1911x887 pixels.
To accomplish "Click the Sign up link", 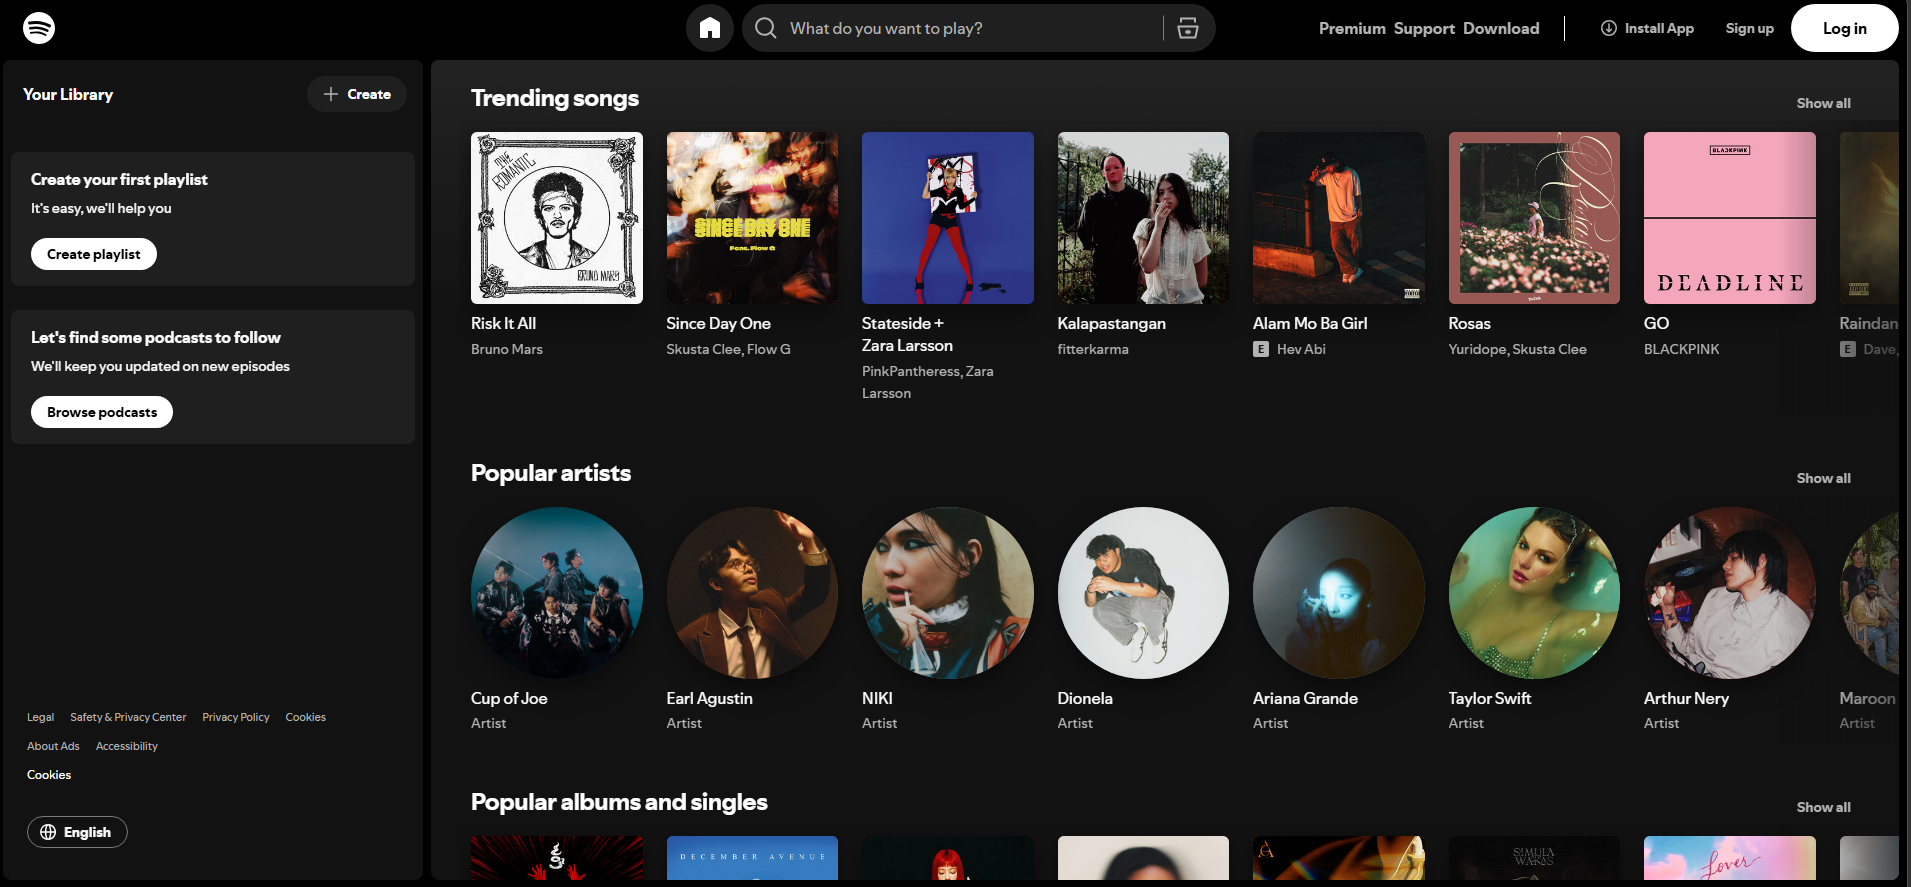I will pos(1749,28).
